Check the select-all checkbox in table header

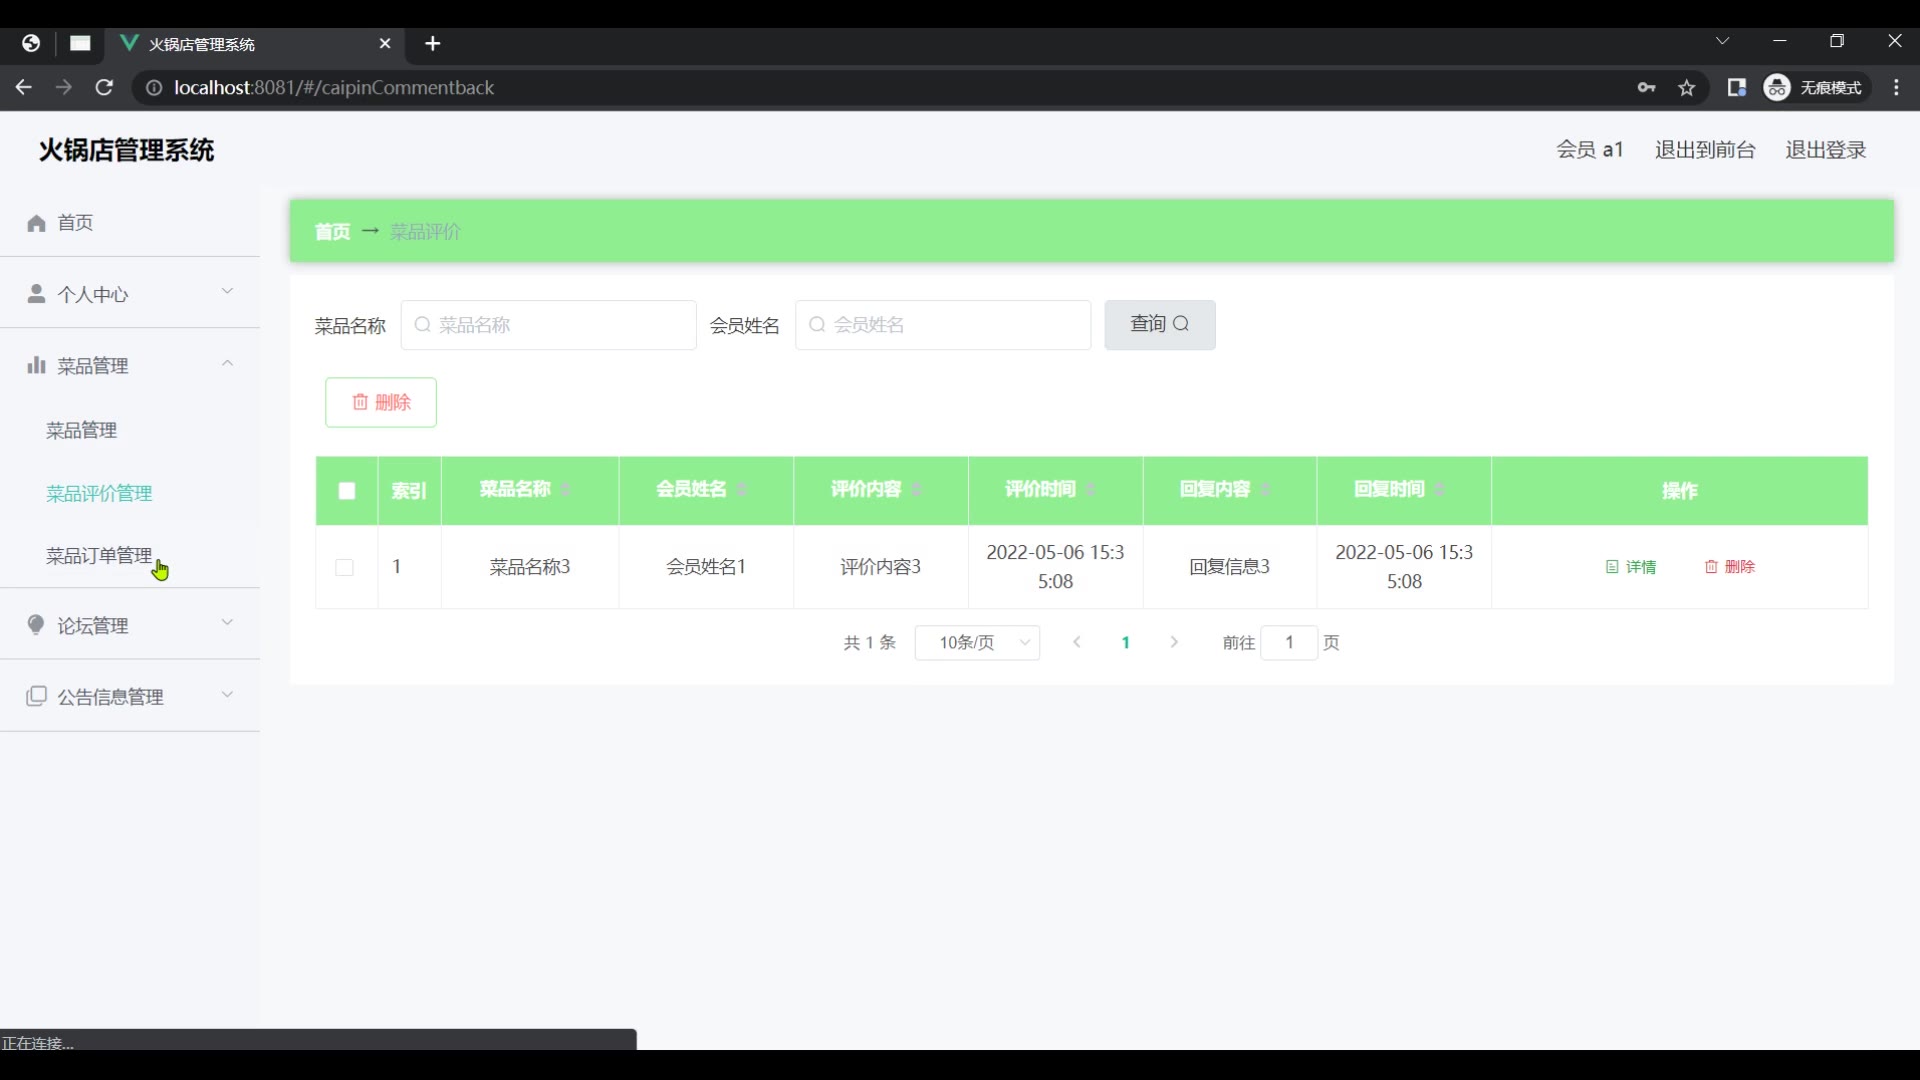347,491
